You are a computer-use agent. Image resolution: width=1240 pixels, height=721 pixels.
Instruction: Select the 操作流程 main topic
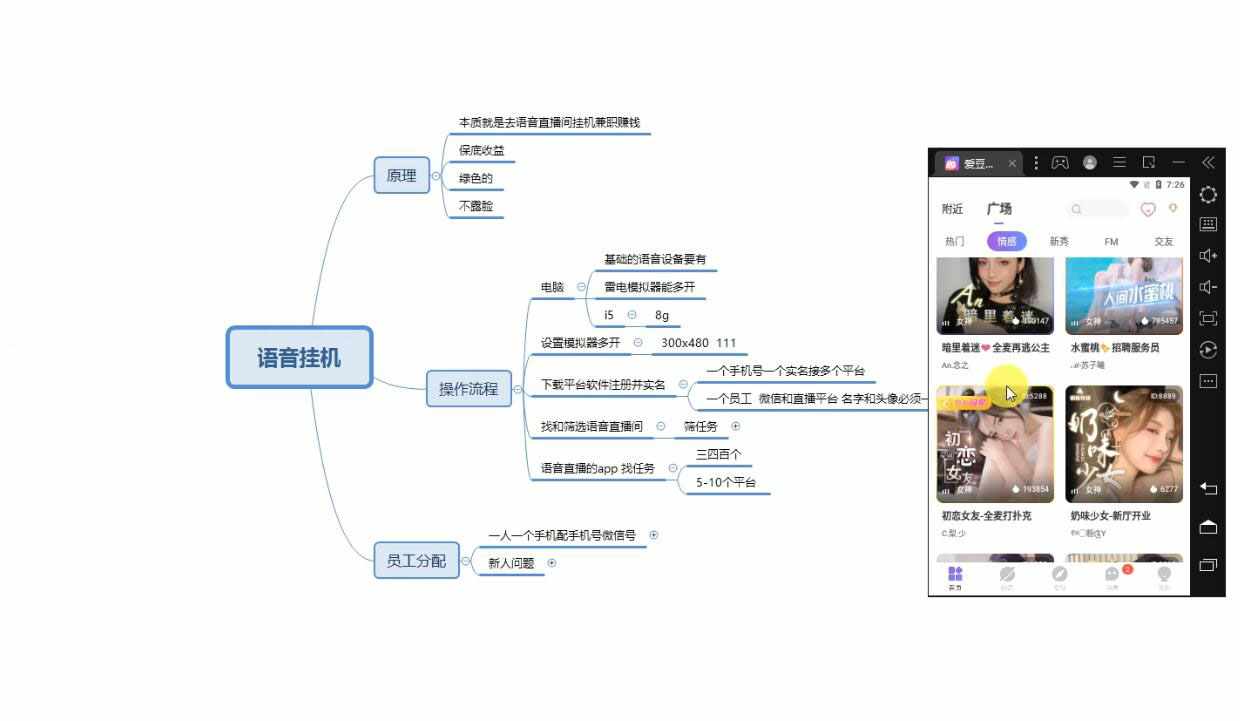pos(469,389)
